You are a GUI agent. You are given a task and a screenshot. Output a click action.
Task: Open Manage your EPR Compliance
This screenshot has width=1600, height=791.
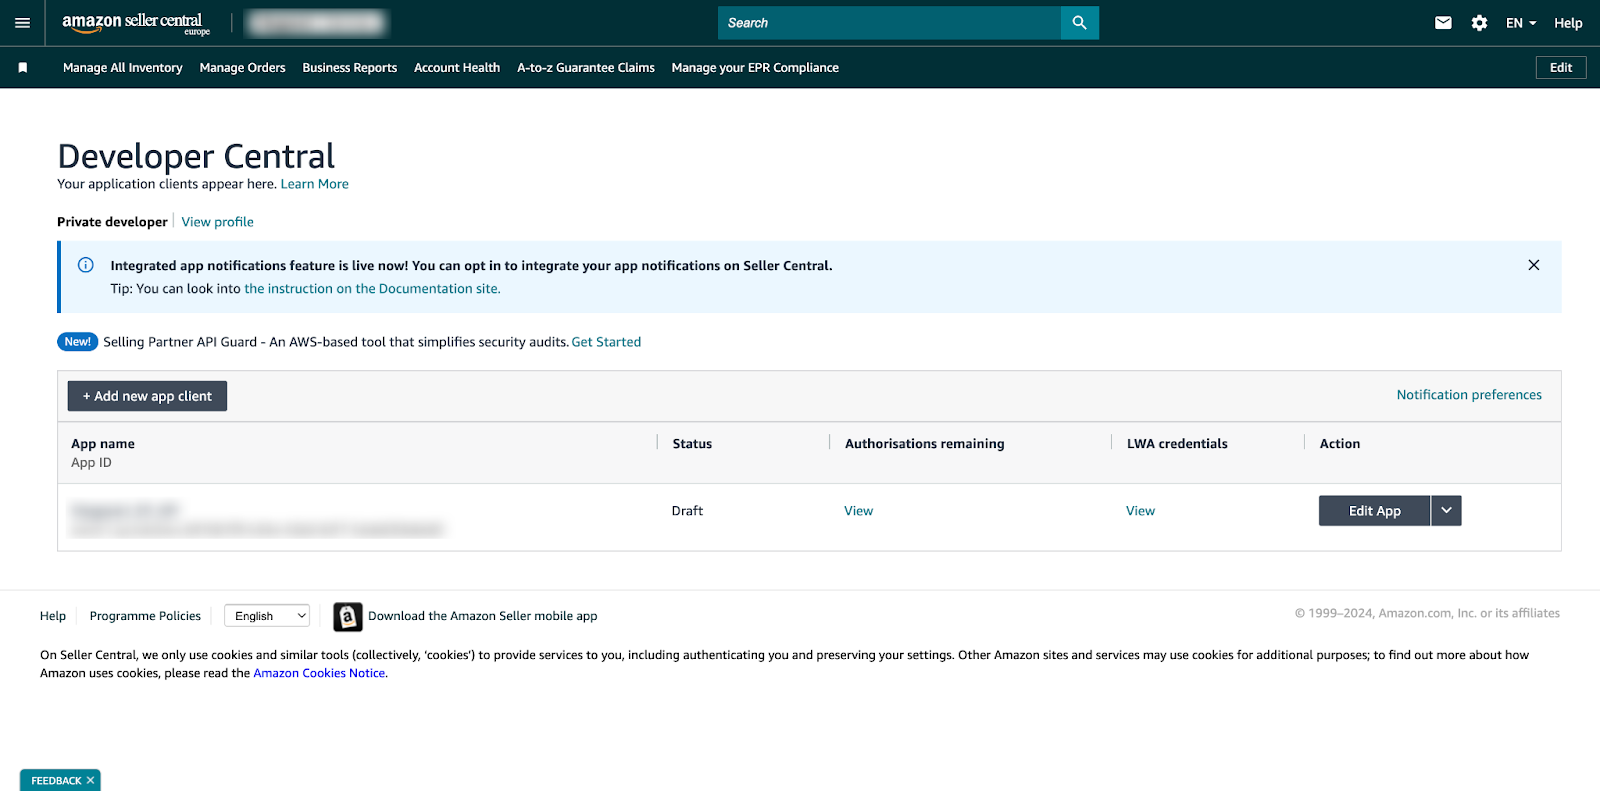click(755, 68)
